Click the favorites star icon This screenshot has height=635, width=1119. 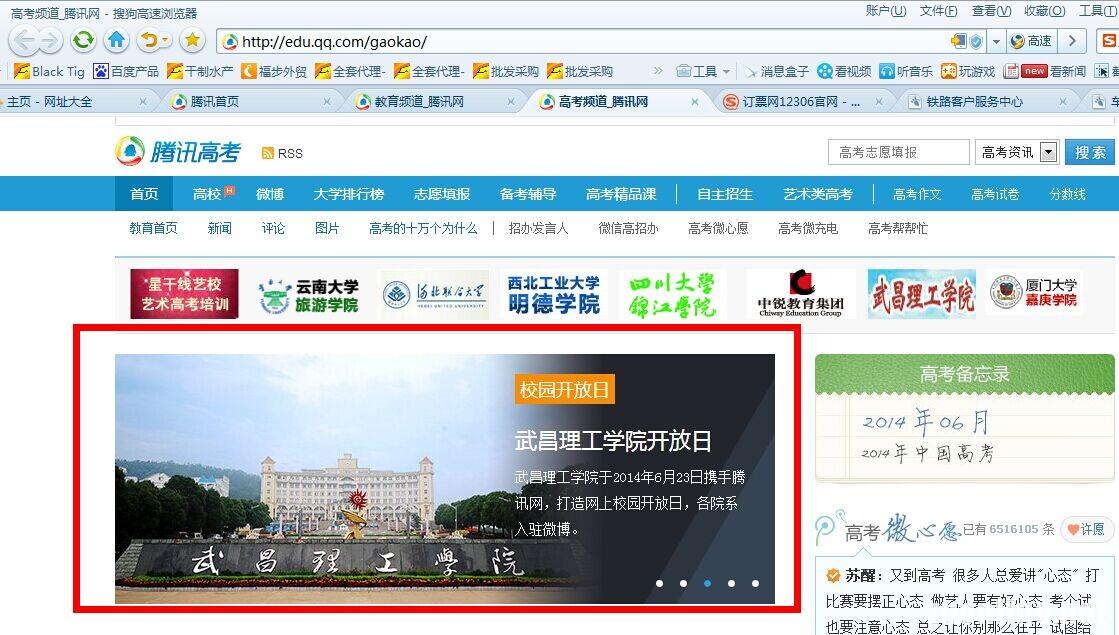click(x=193, y=41)
